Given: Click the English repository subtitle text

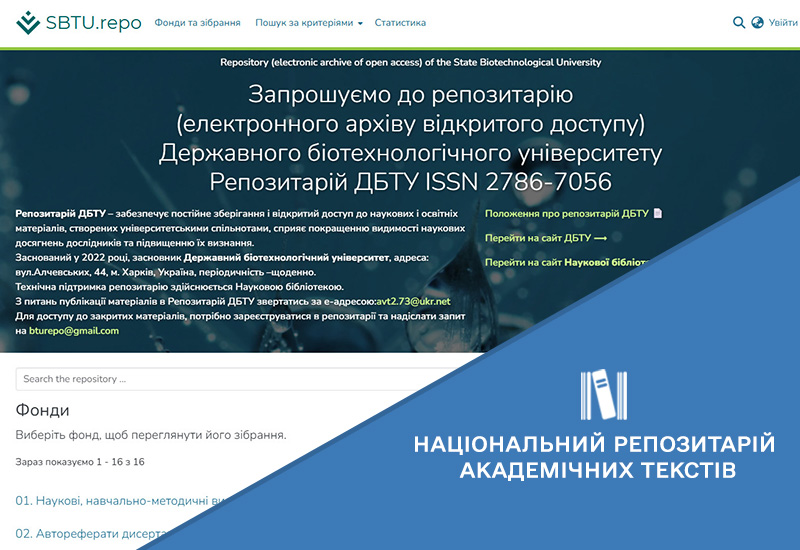Looking at the screenshot, I should (x=410, y=62).
